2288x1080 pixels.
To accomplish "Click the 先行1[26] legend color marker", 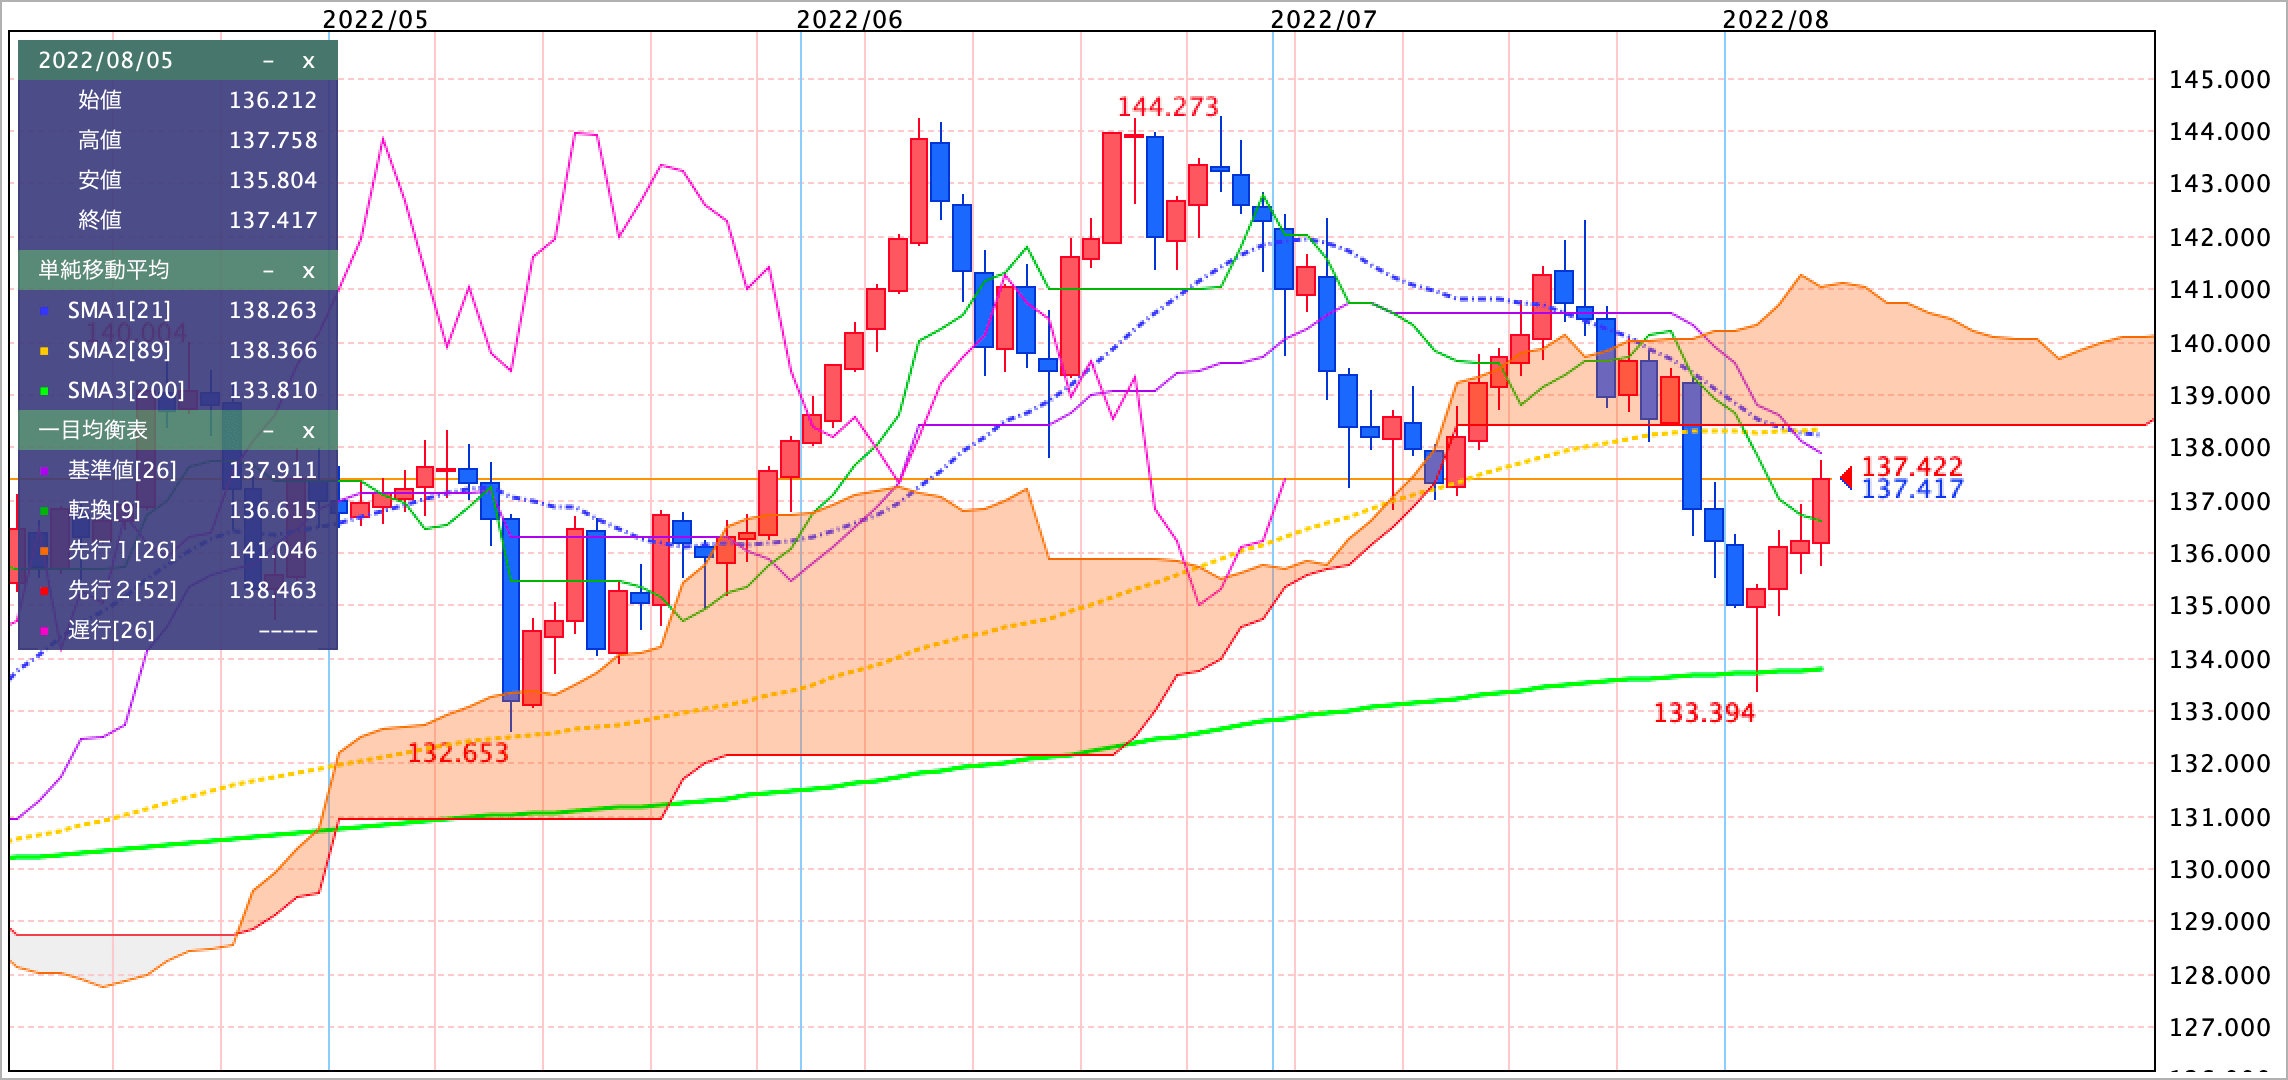I will pos(44,552).
